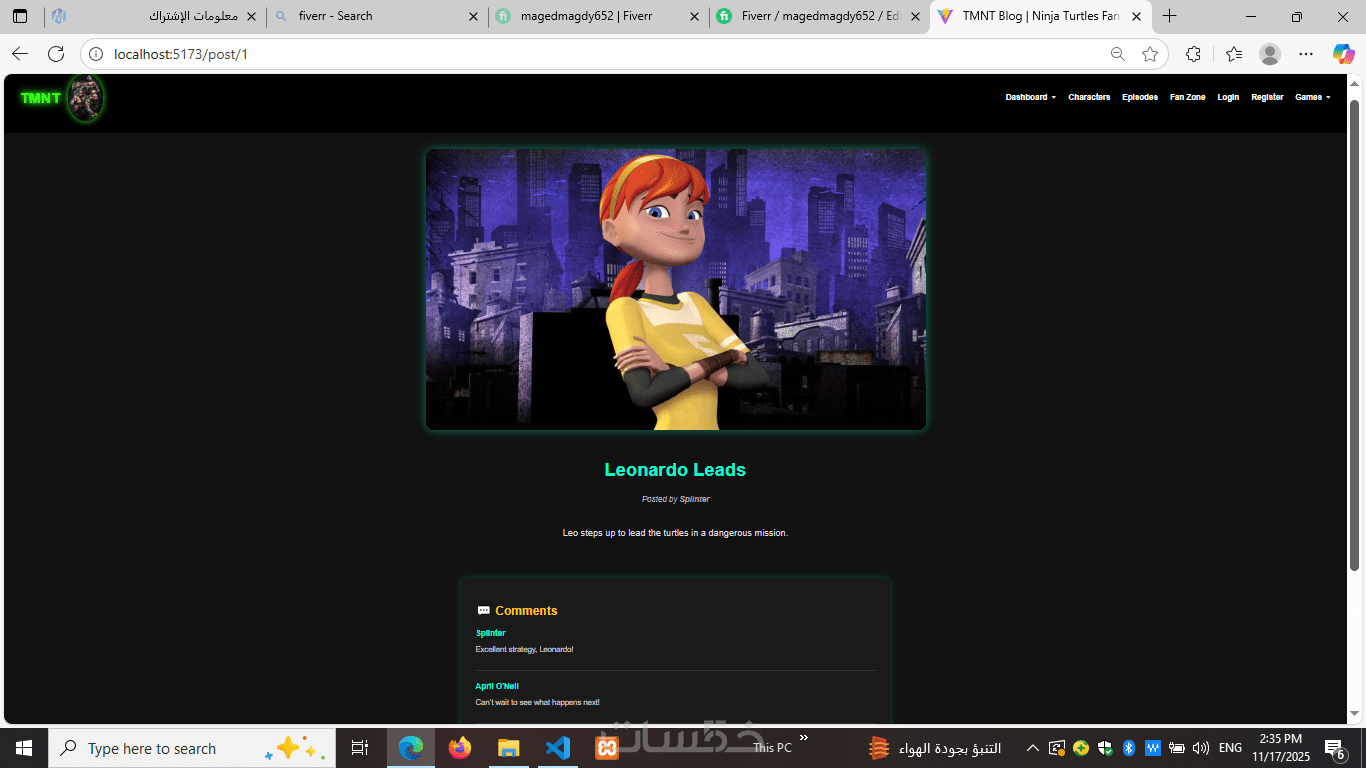This screenshot has width=1366, height=768.
Task: Click the page vertical scrollbar thumb
Action: coord(1355,335)
